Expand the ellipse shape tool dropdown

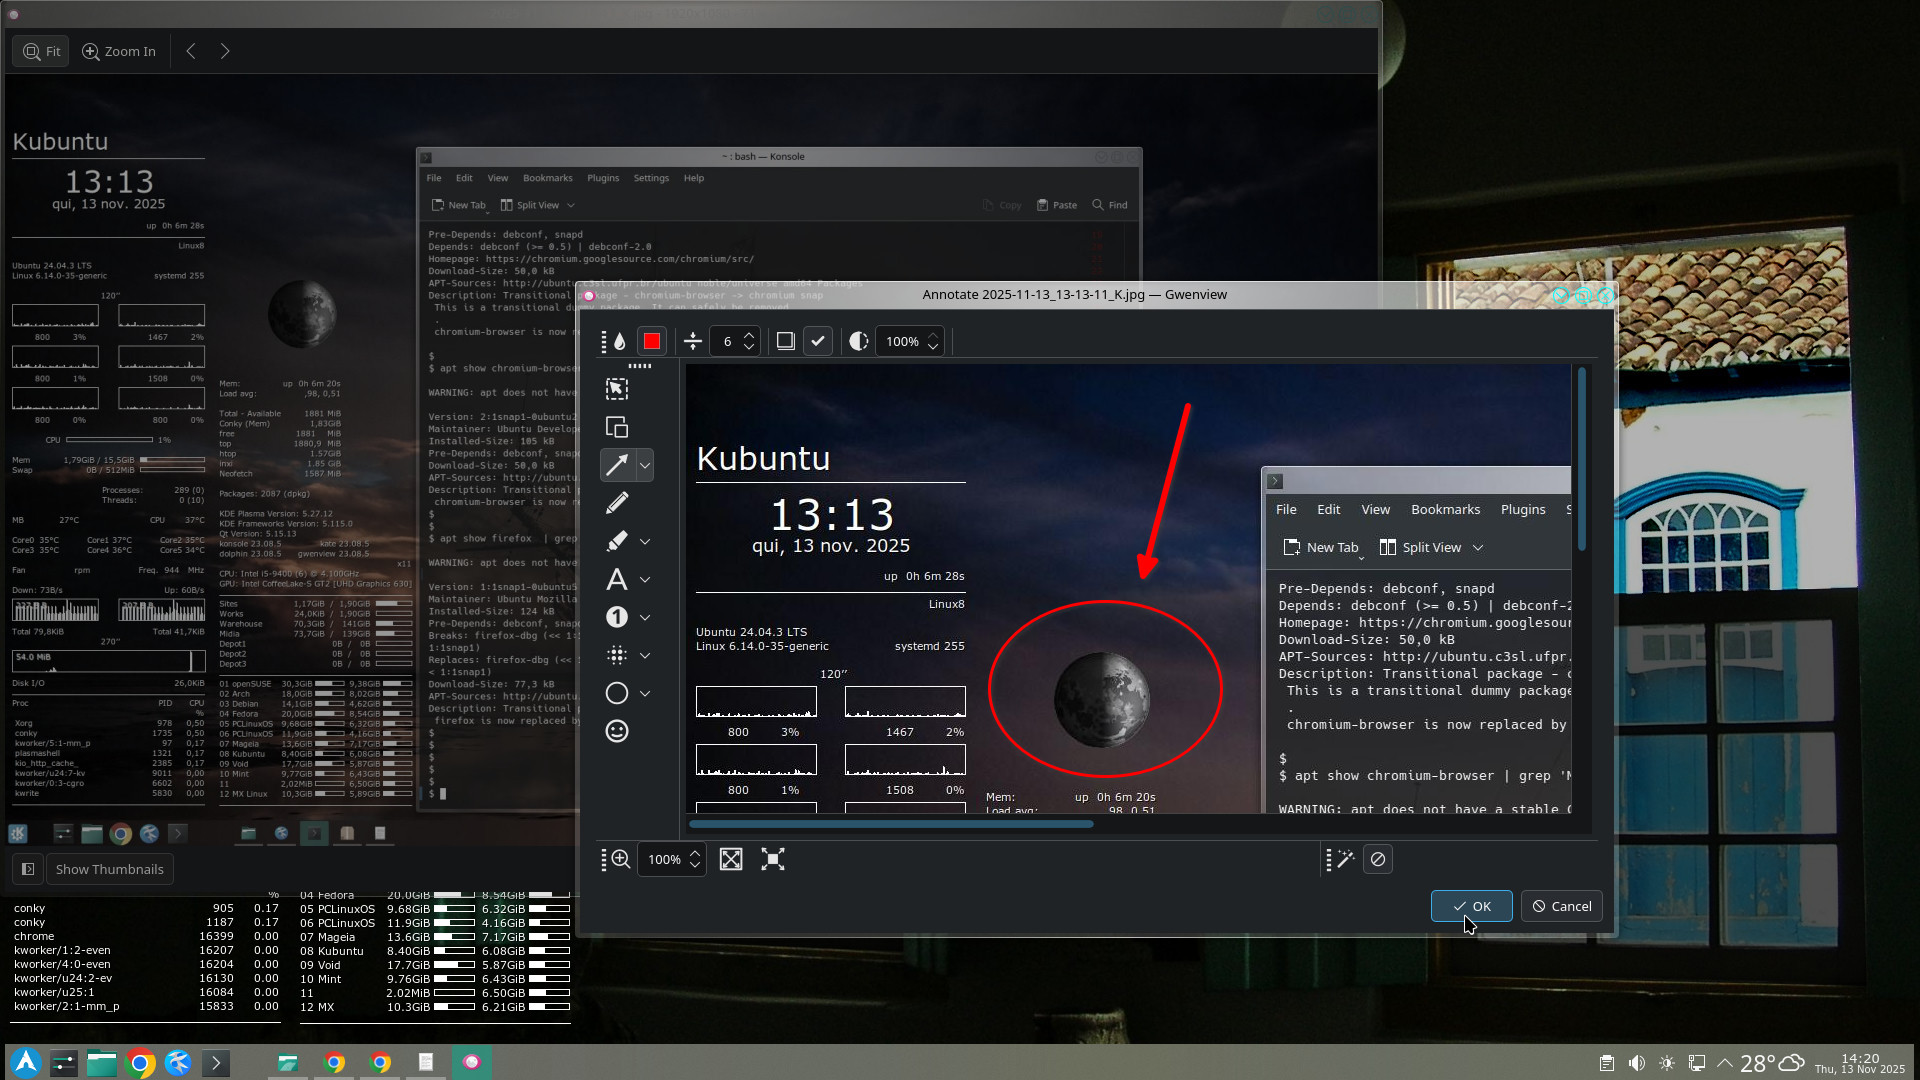(645, 693)
